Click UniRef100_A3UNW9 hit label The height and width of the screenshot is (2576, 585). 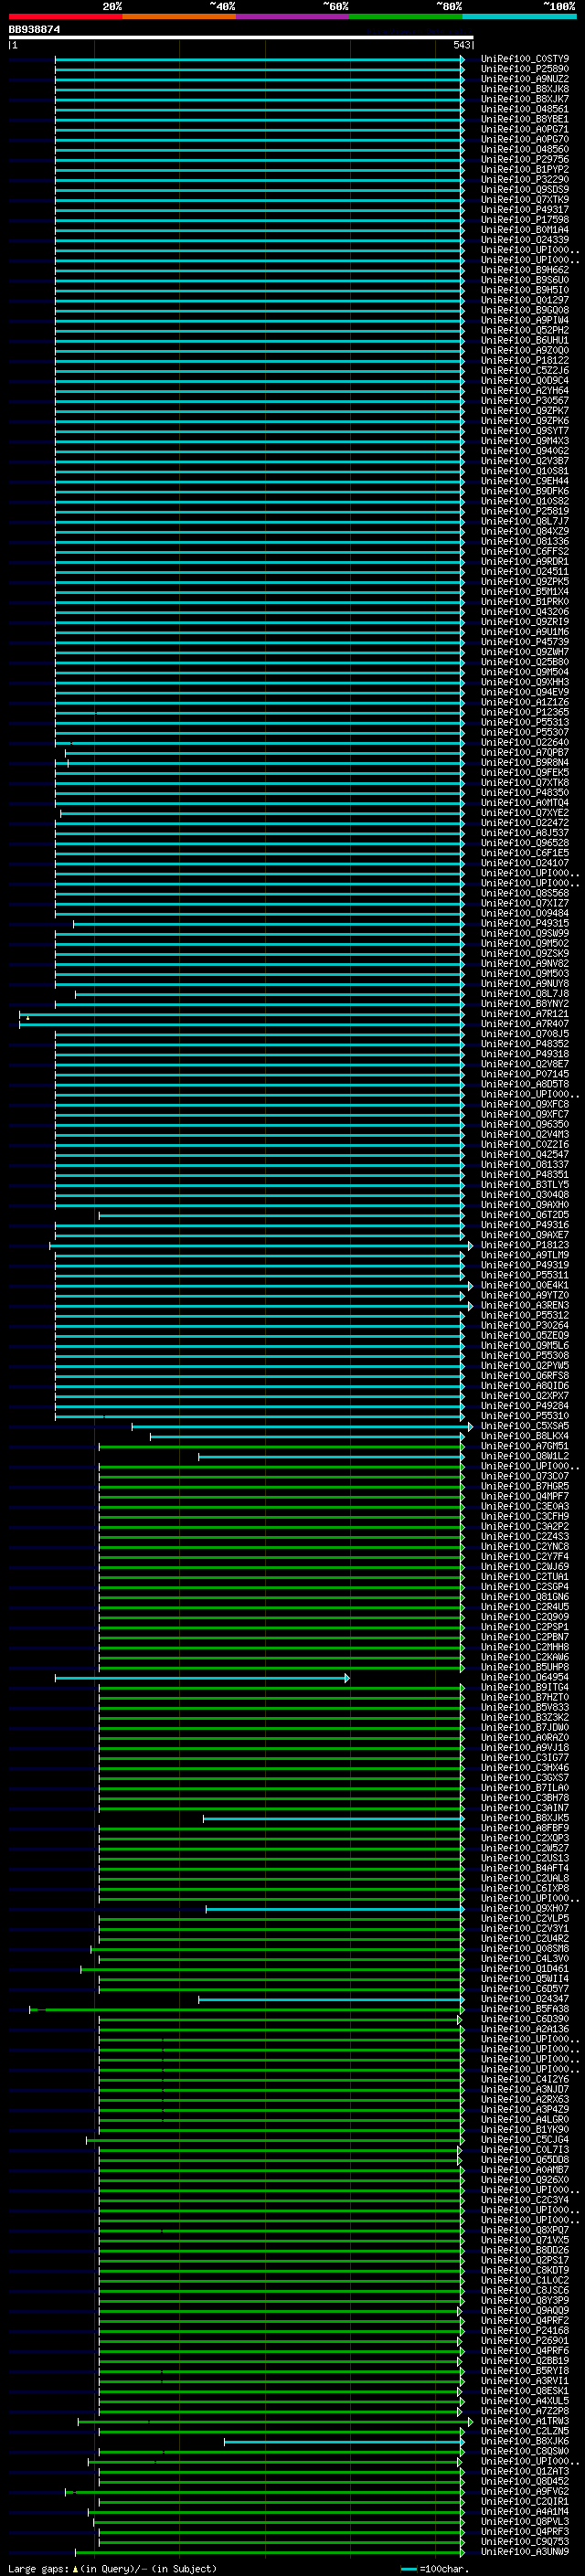coord(524,2551)
